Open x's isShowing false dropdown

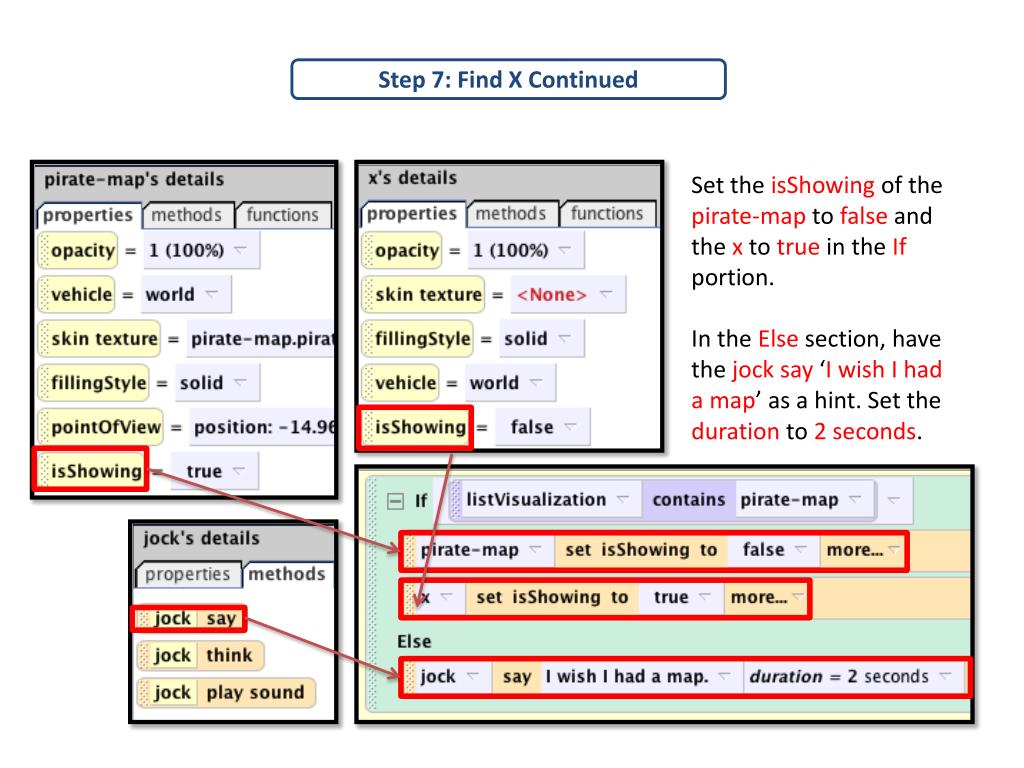543,427
